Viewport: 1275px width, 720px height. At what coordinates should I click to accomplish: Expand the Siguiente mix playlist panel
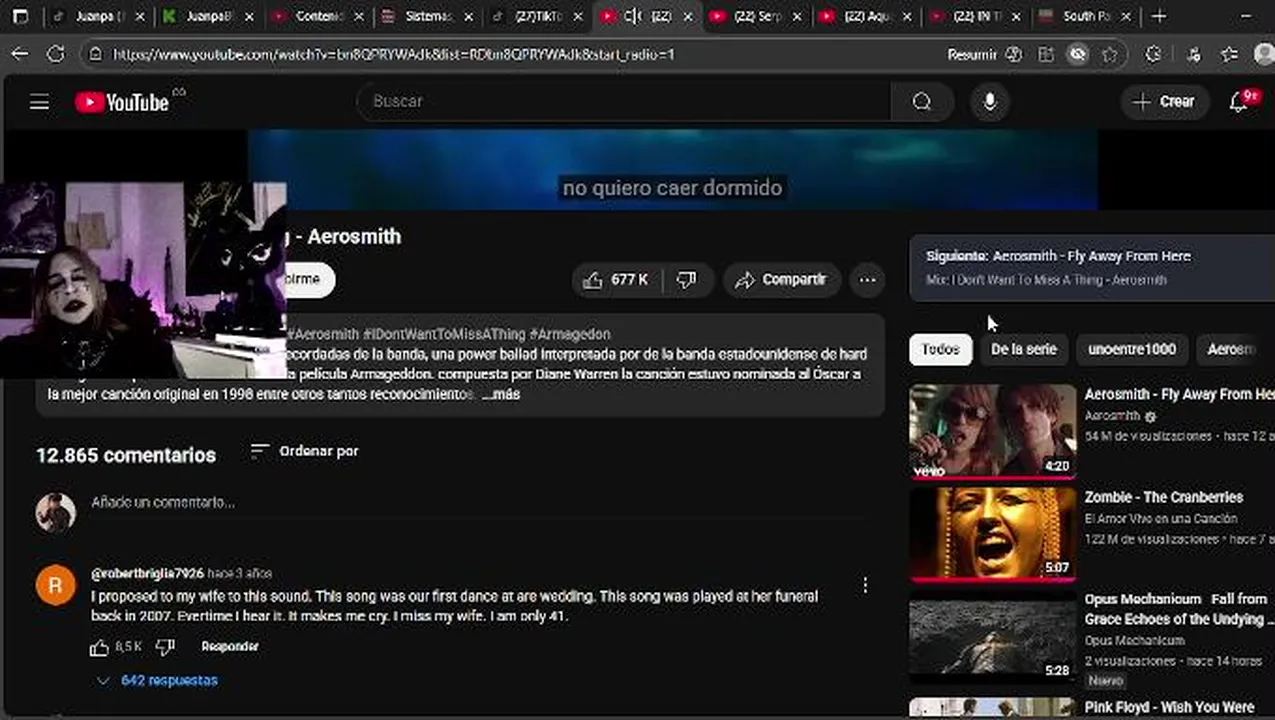1092,268
